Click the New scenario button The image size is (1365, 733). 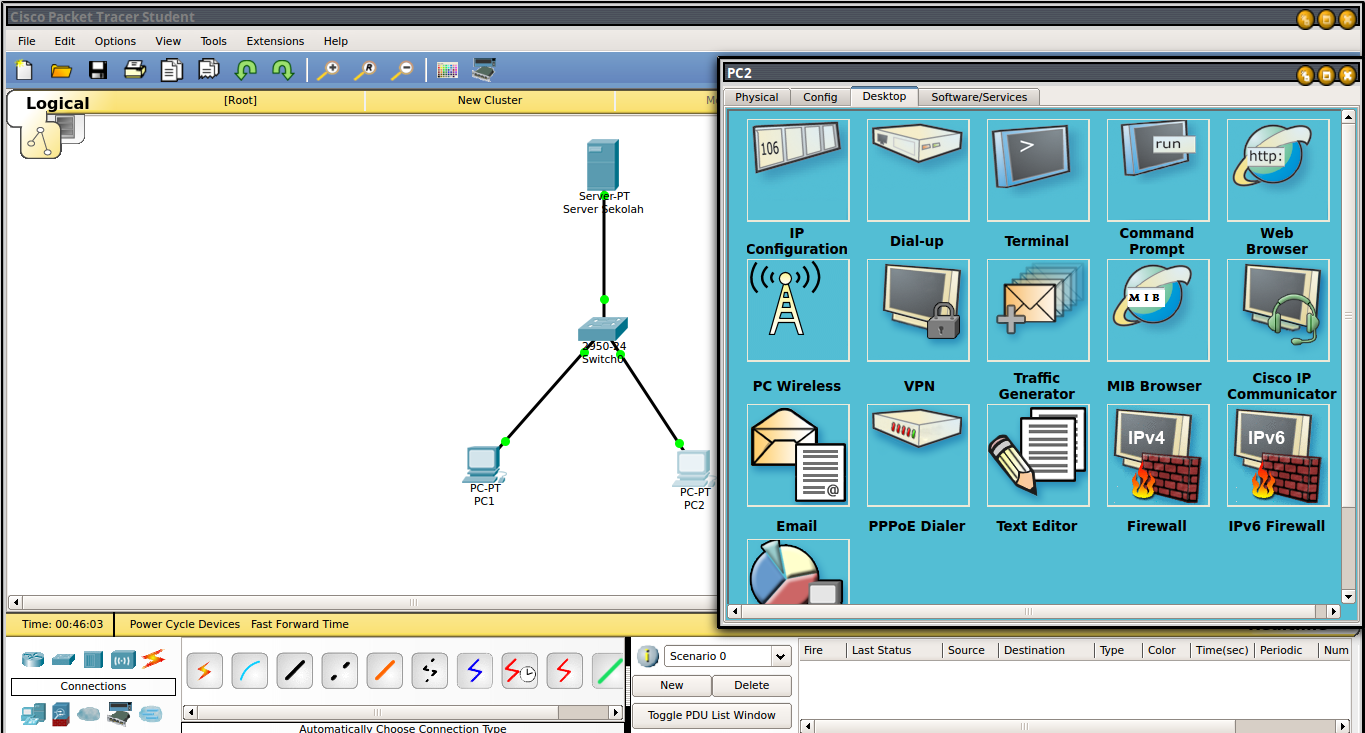672,686
